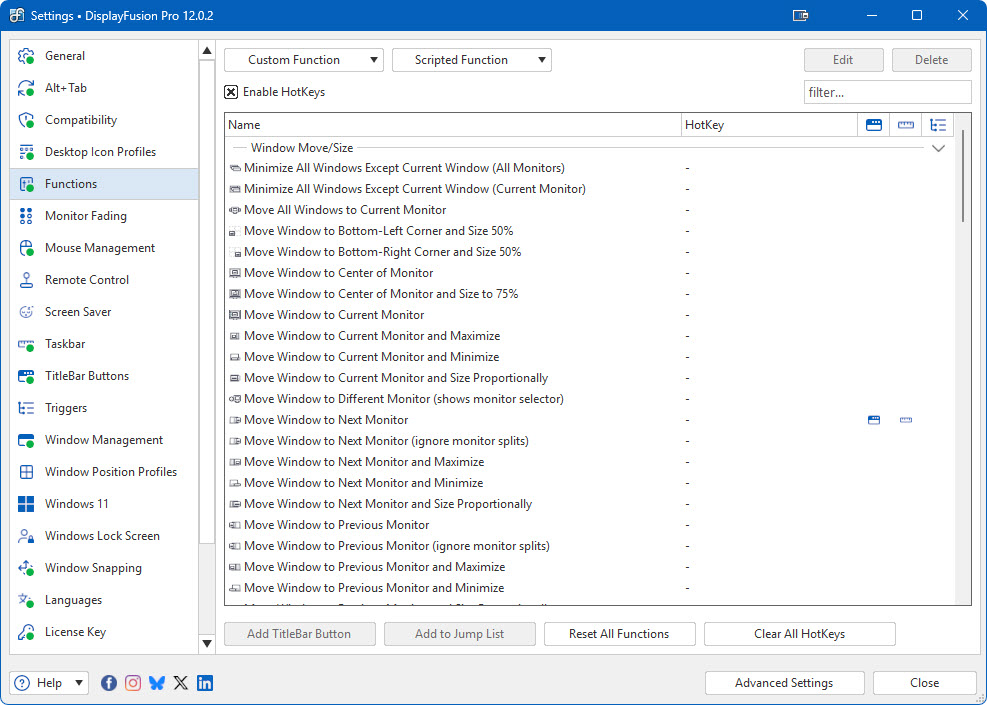
Task: Switch to the Monitor Fading settings page
Action: pyautogui.click(x=85, y=216)
